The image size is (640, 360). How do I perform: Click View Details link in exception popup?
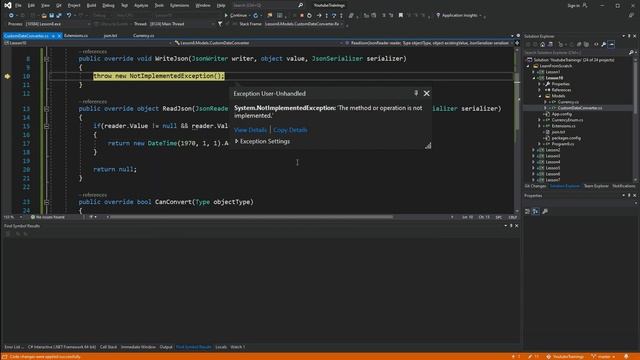tap(250, 130)
